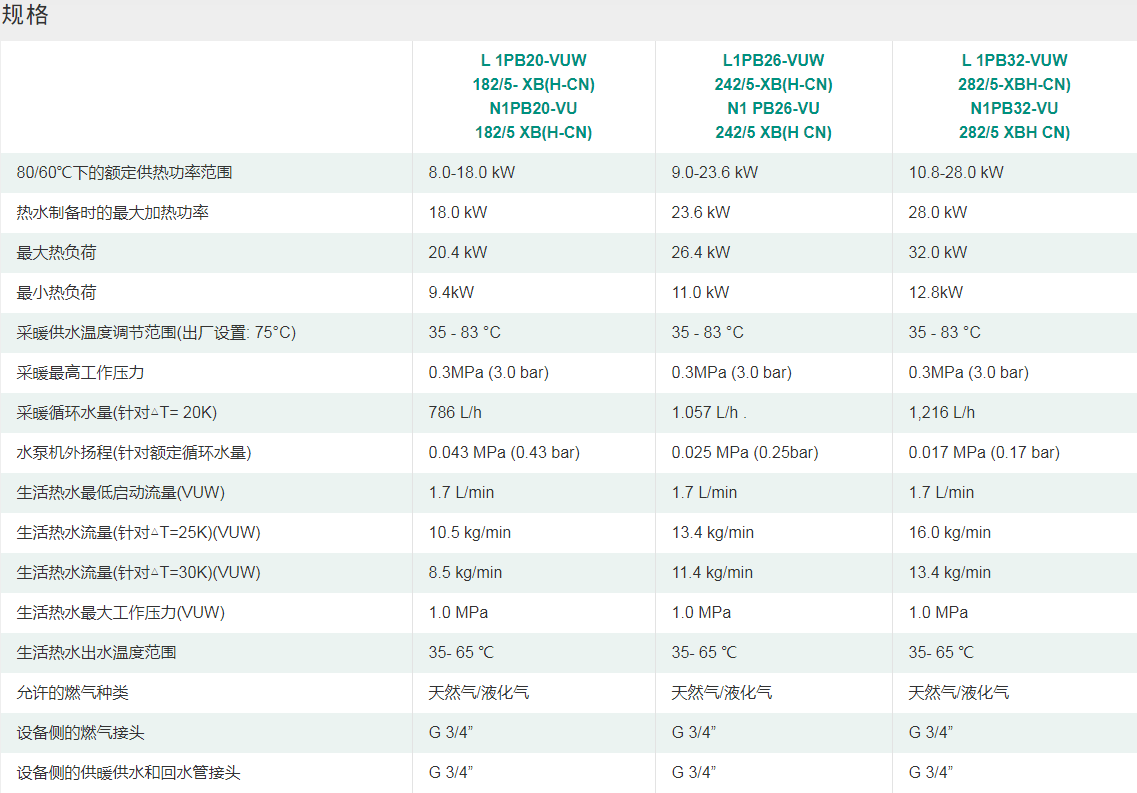Click the L 1PB32-VUW model column header
This screenshot has width=1137, height=793.
1014,96
